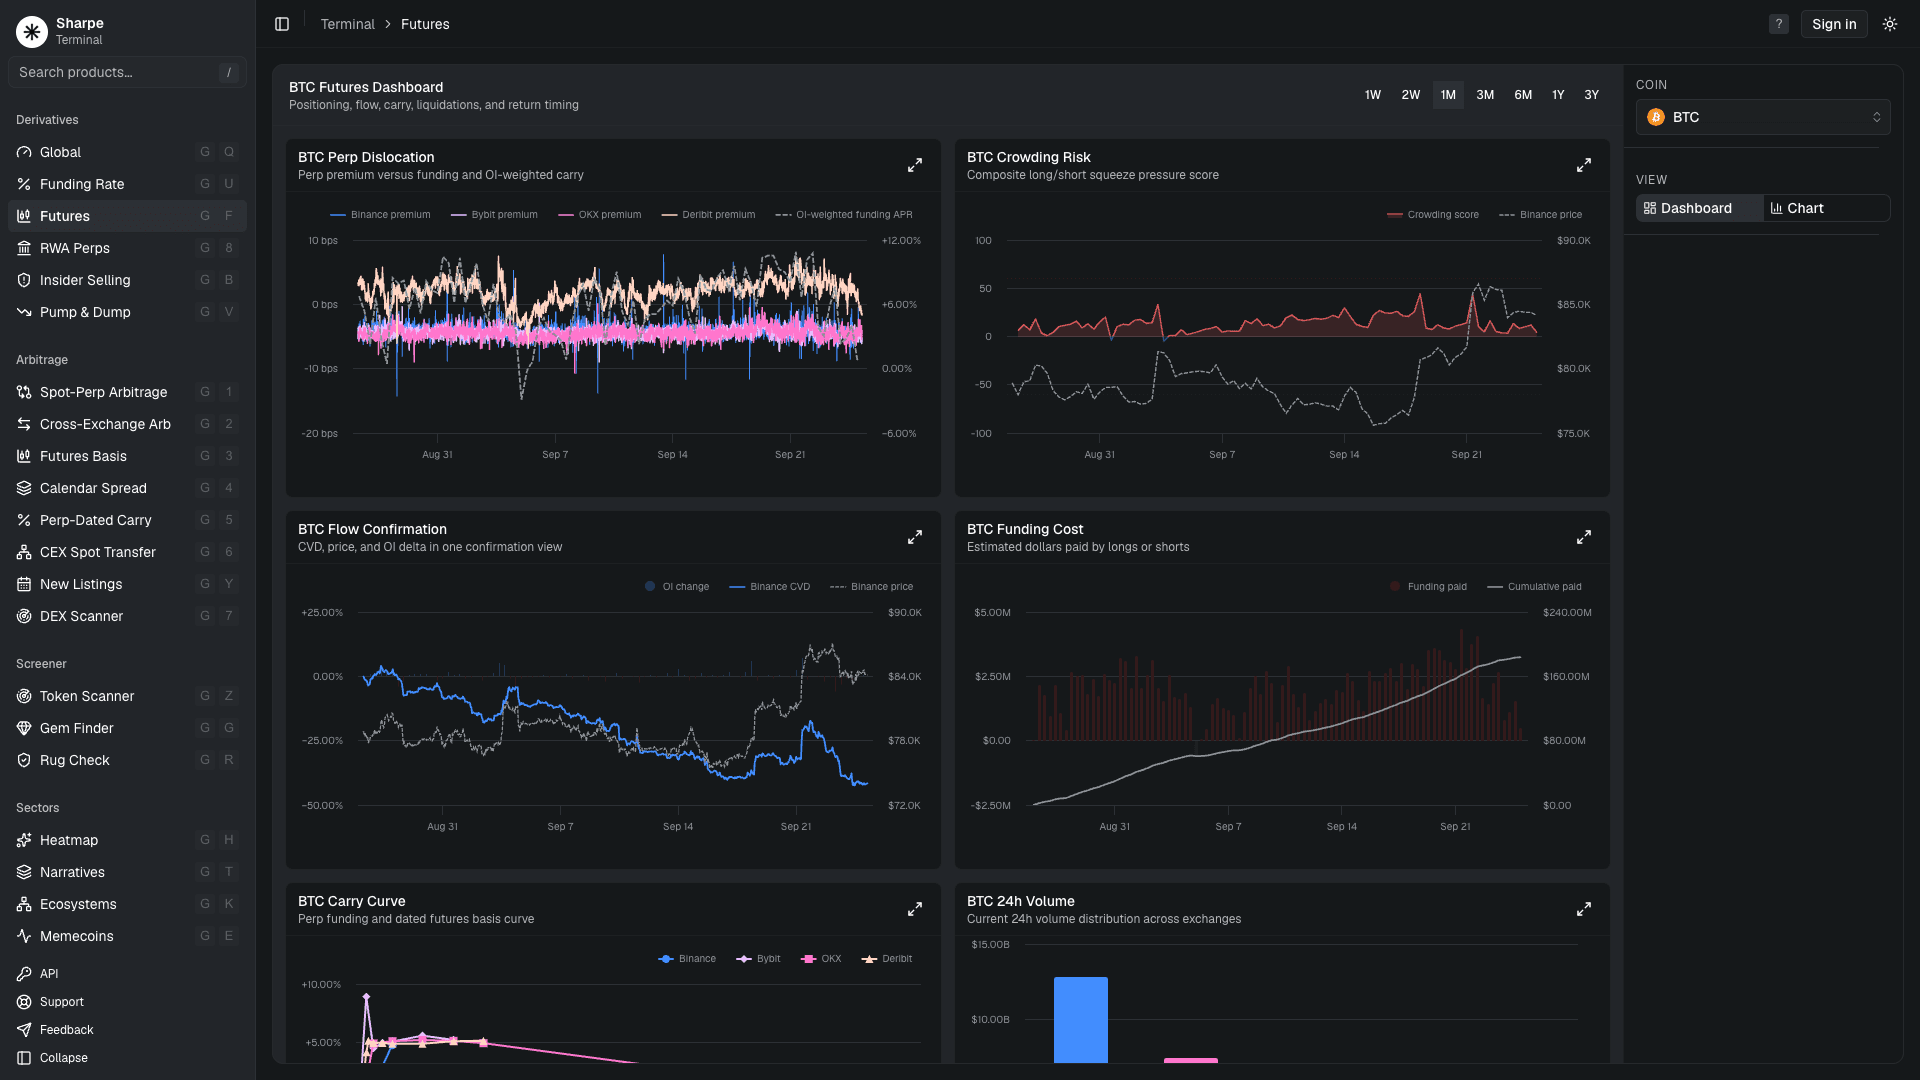
Task: Open the Global derivatives page icon
Action: coord(24,152)
